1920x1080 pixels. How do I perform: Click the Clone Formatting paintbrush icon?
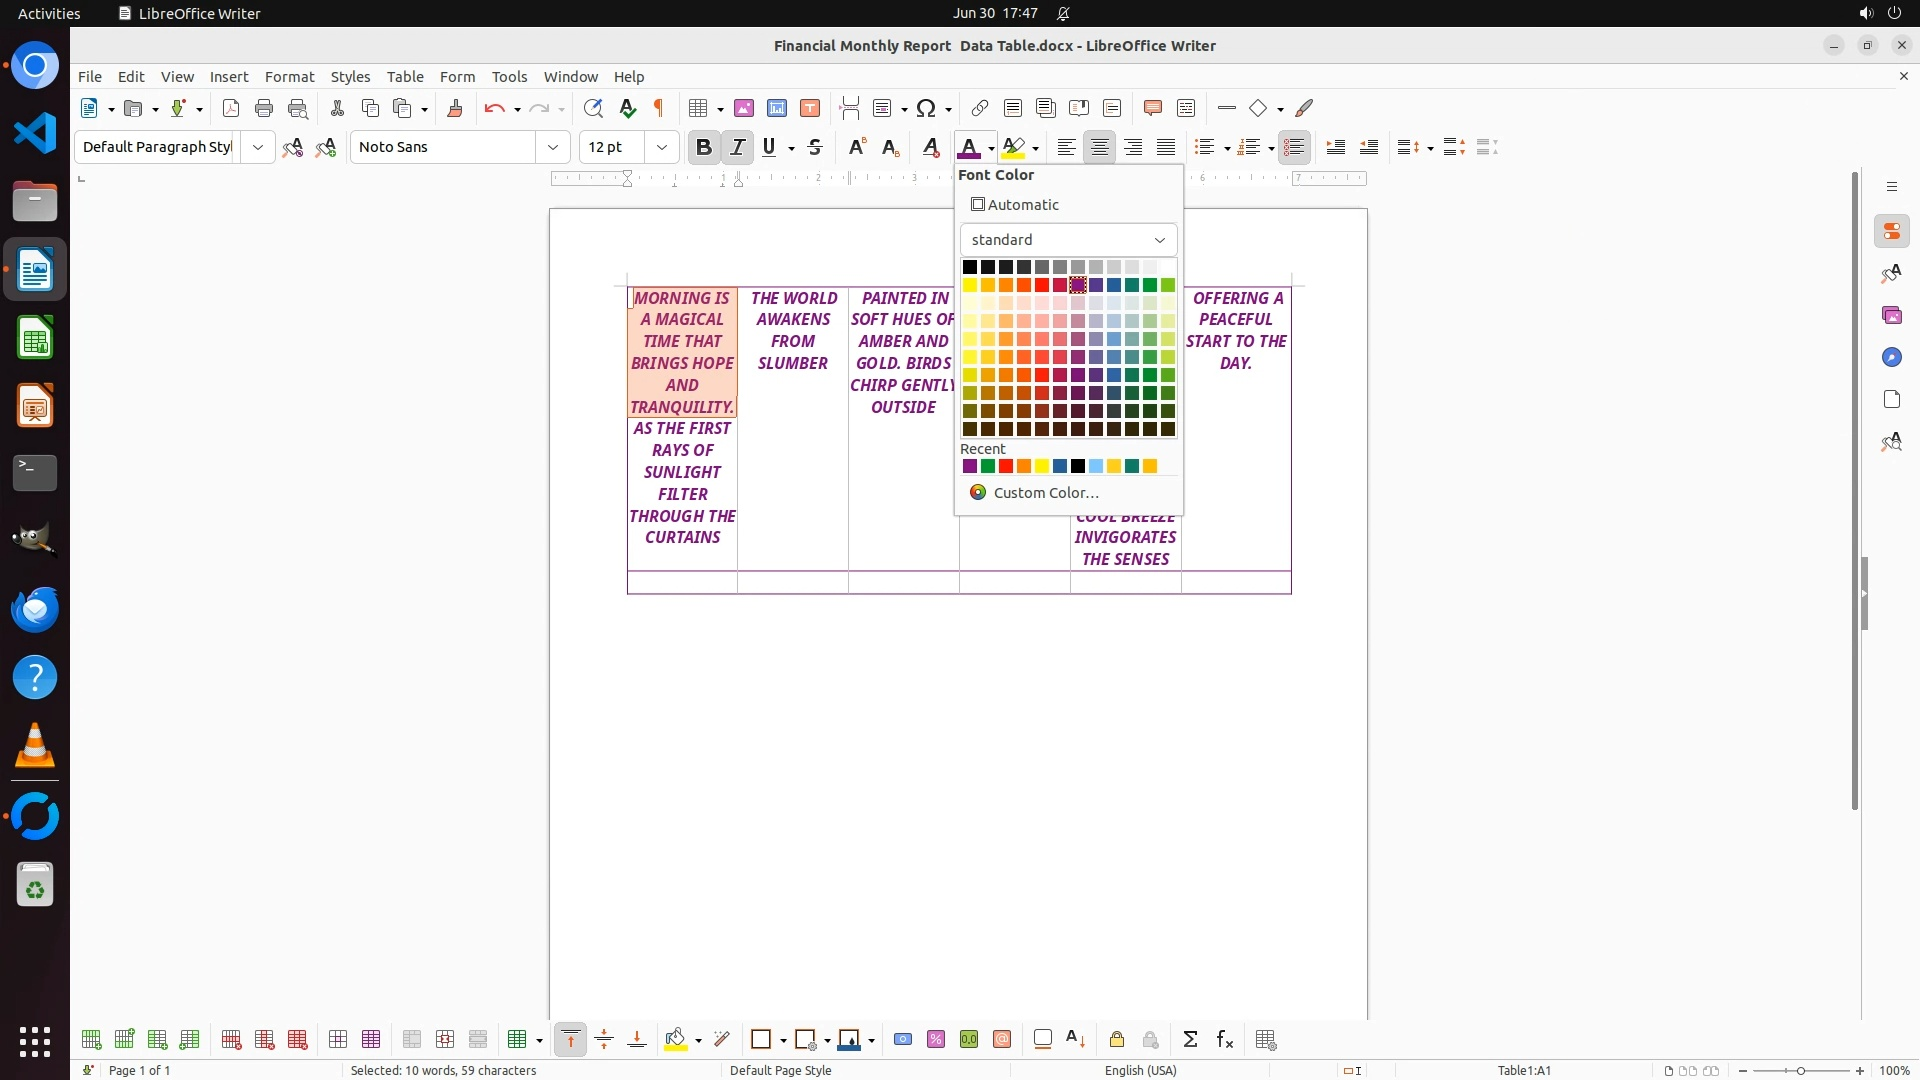(455, 108)
